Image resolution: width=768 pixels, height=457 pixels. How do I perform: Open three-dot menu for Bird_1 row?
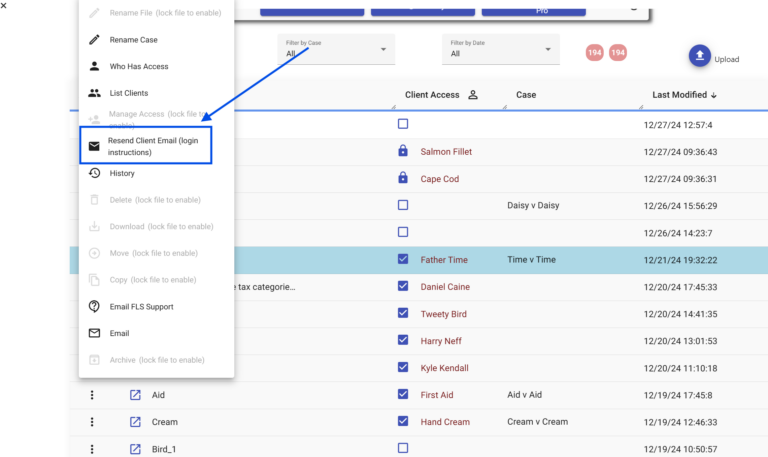pyautogui.click(x=92, y=449)
